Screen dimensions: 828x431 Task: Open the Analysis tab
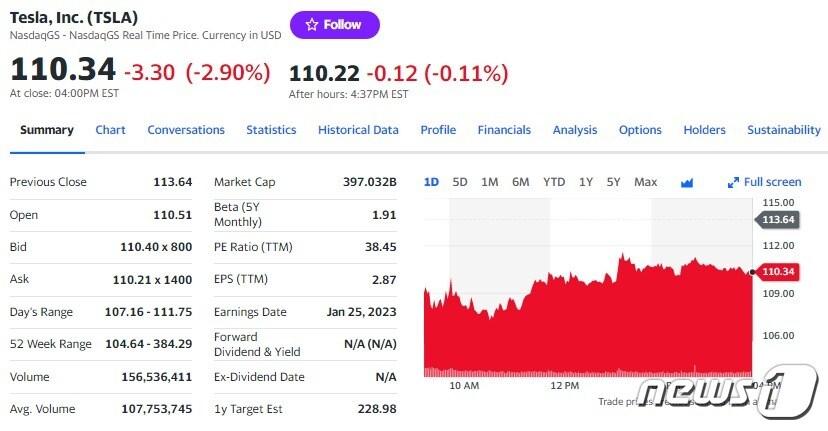point(575,130)
